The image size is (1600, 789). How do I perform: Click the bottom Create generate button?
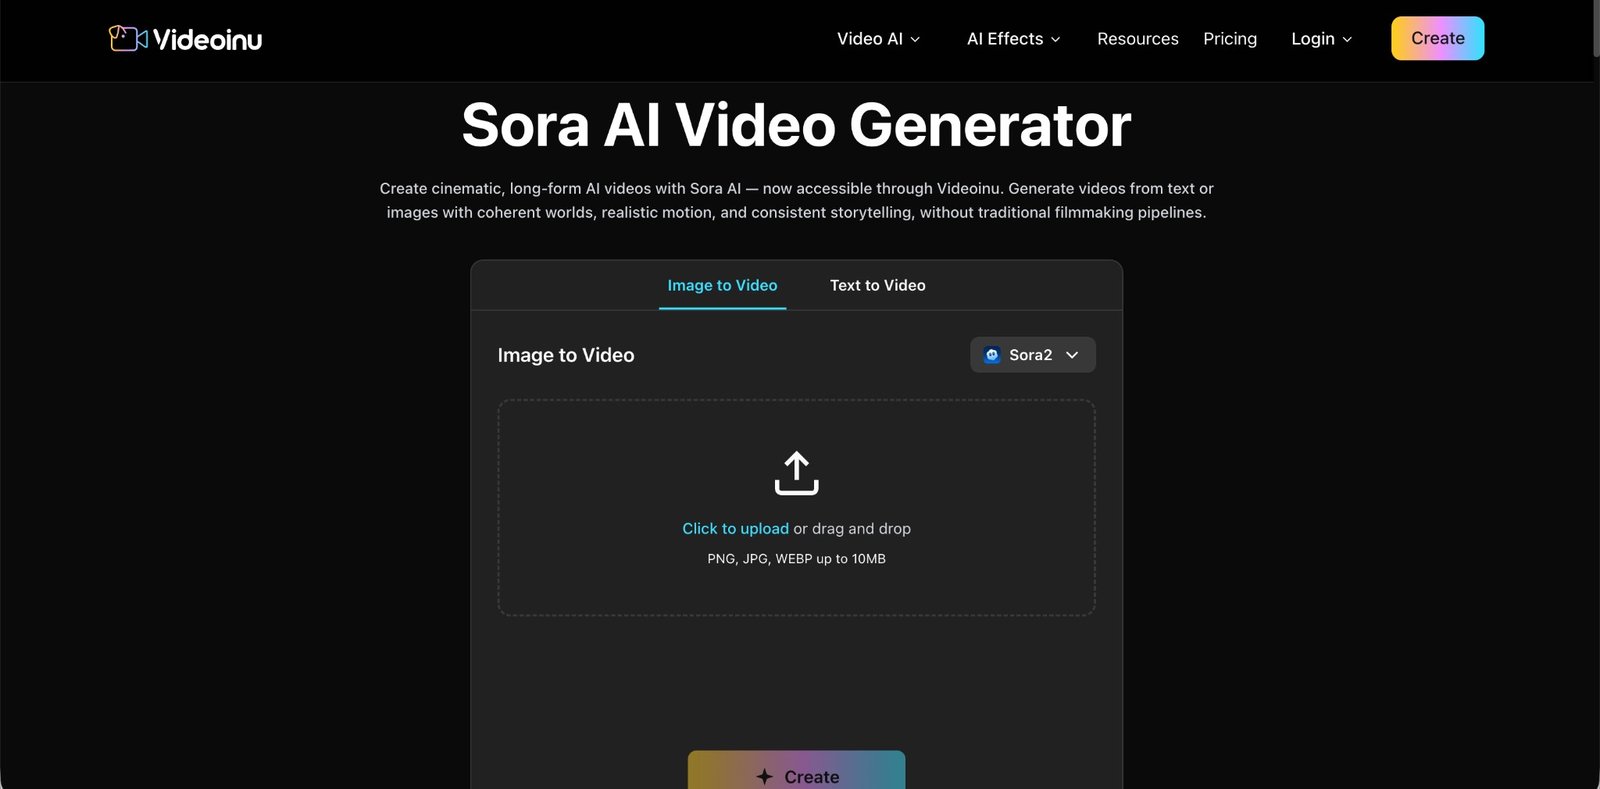pos(796,770)
